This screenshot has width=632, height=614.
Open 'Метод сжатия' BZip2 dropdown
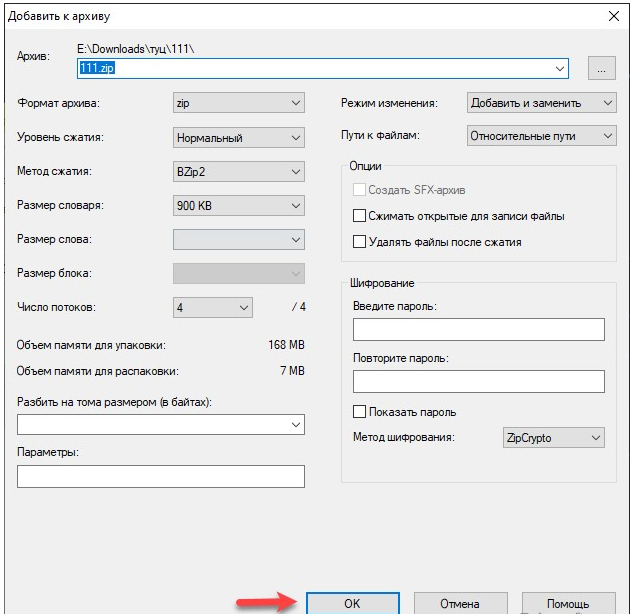pos(238,171)
